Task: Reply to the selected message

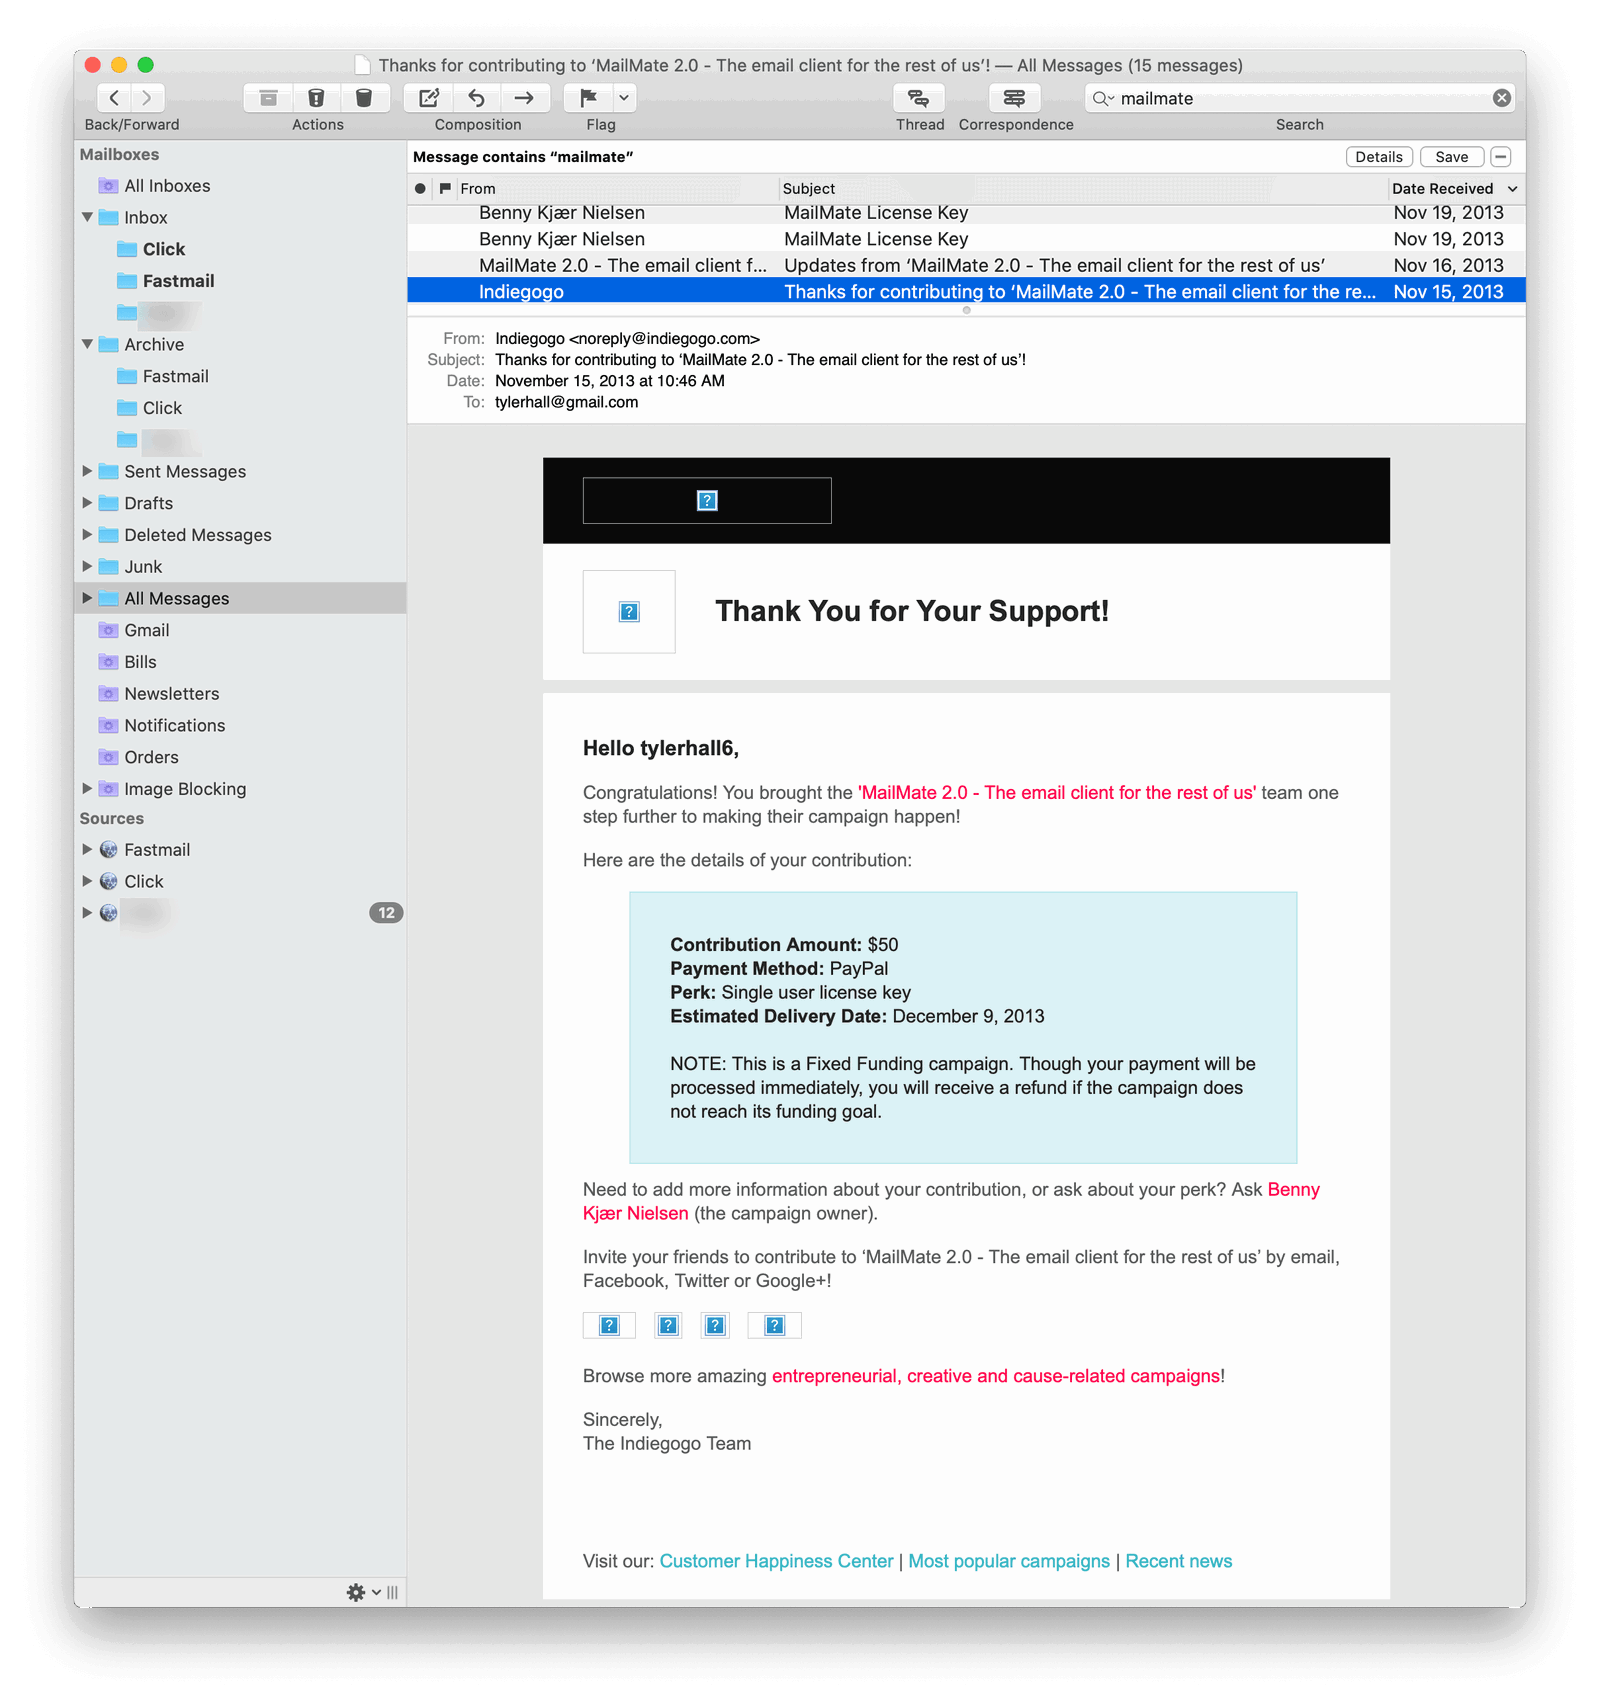Action: coord(477,97)
